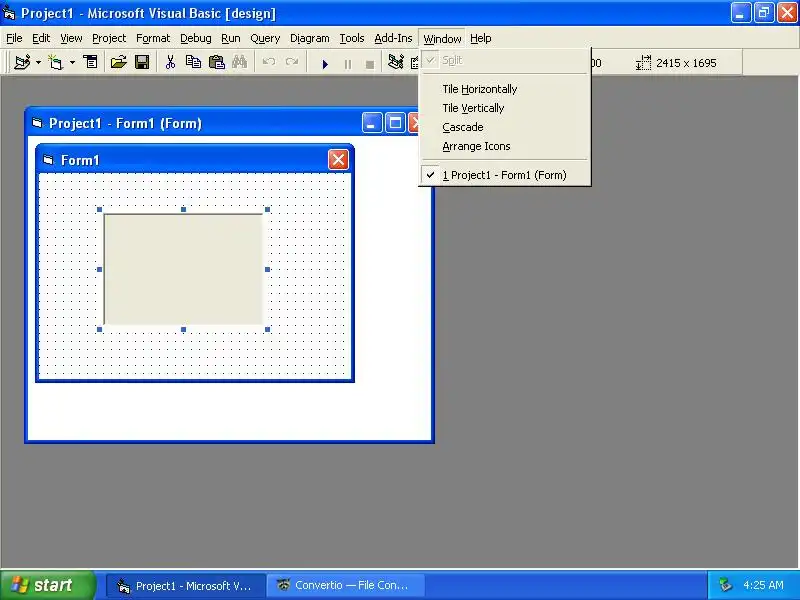Select checked '1 Project1 - Form1 (Form)' entry
Screen dimensions: 800x600
pyautogui.click(x=505, y=175)
